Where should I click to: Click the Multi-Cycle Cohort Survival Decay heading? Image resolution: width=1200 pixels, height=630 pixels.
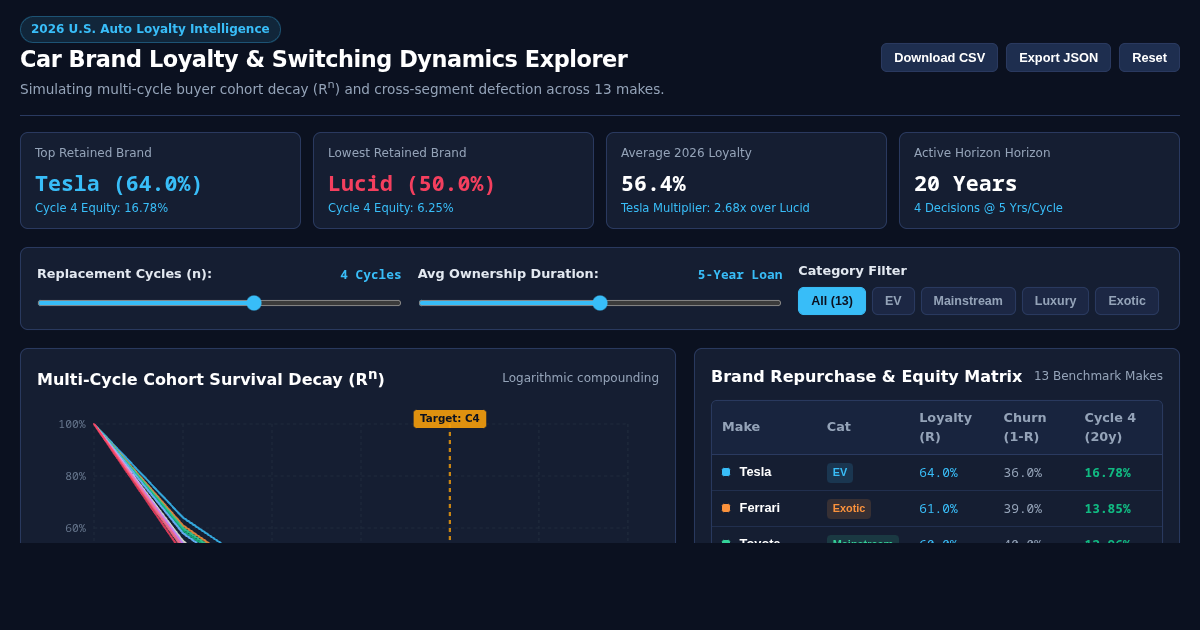(211, 378)
